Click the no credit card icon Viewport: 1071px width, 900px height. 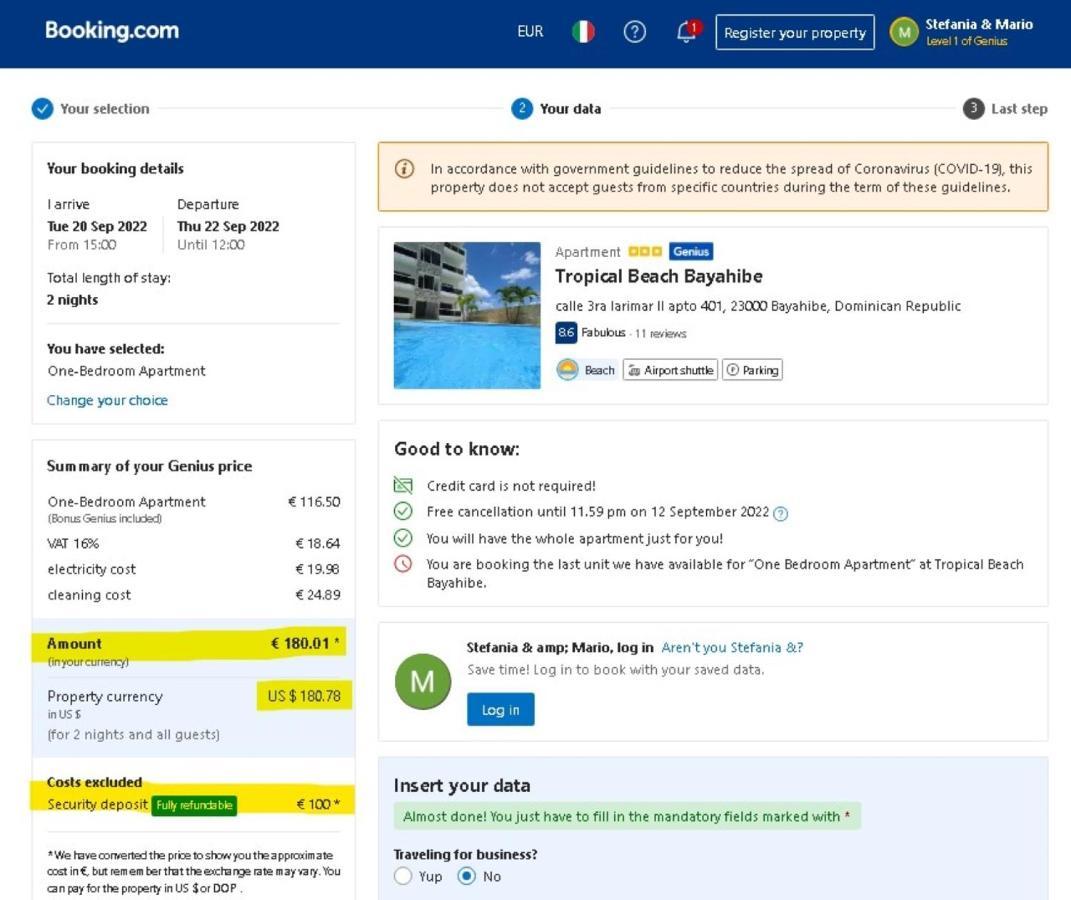(403, 486)
